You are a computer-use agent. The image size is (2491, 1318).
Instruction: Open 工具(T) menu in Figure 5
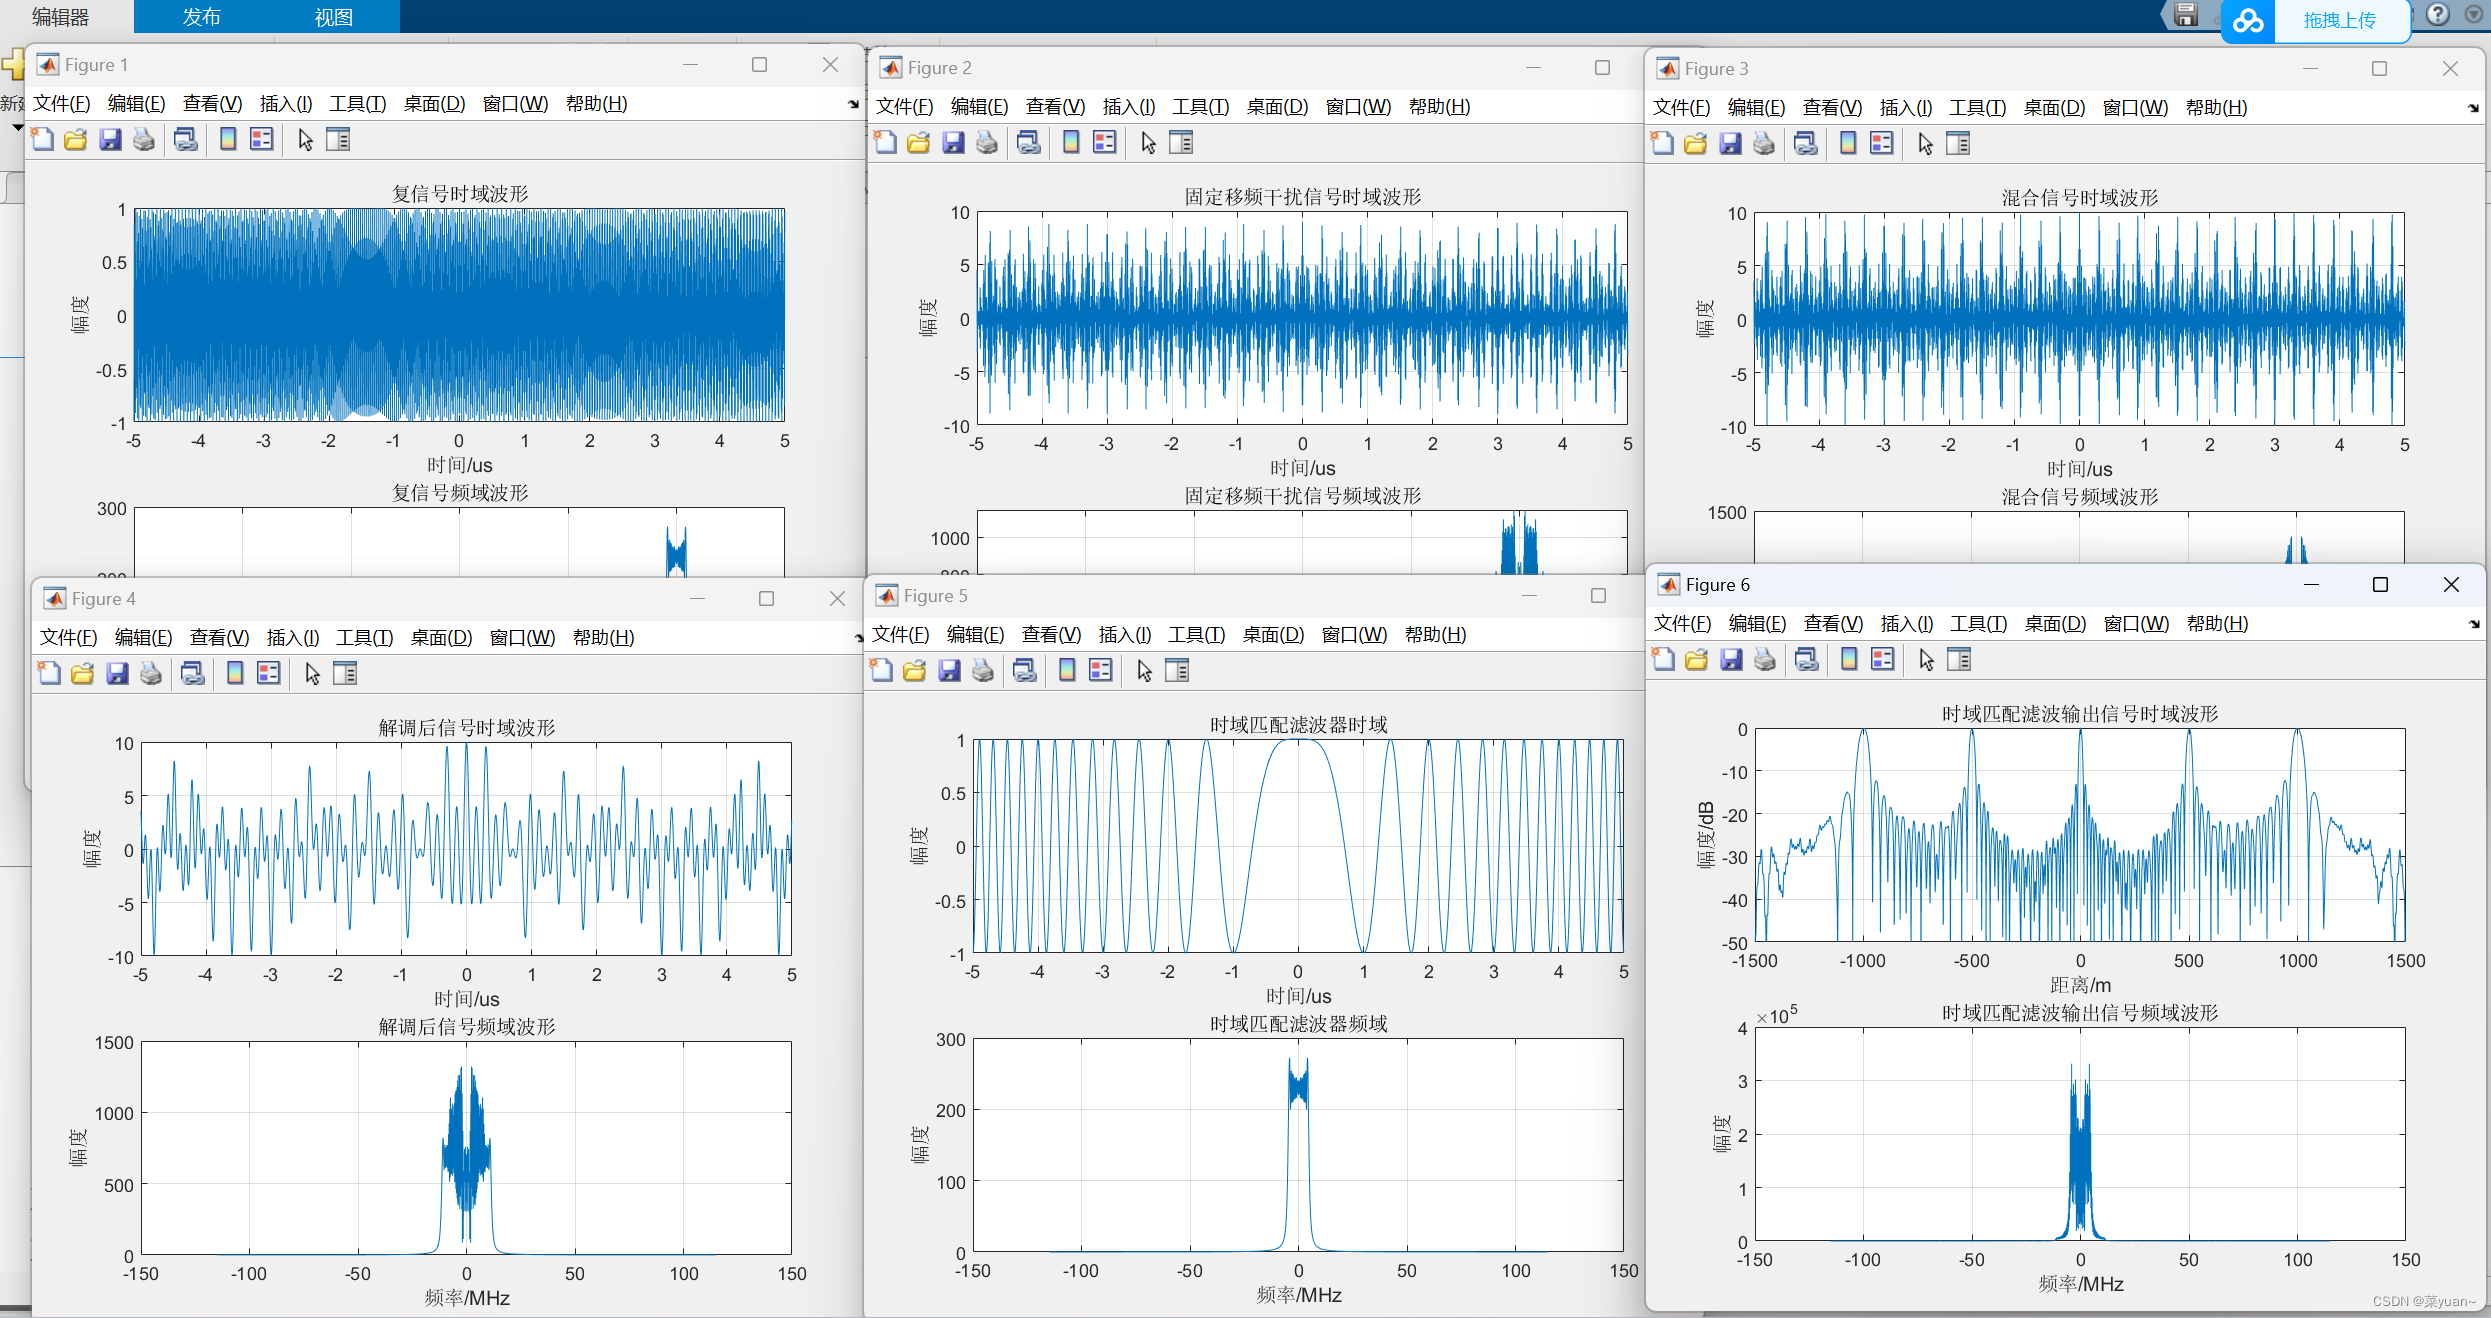point(1197,635)
